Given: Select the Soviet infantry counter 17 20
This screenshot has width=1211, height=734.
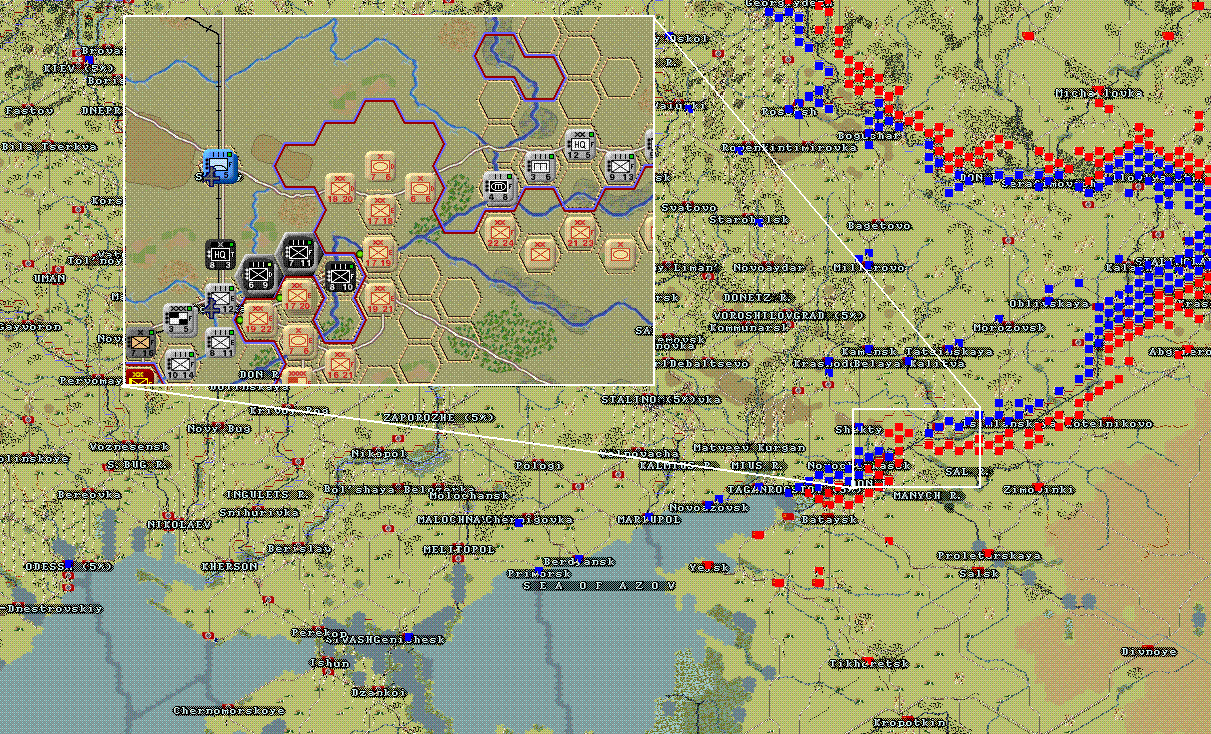Looking at the screenshot, I should pos(297,296).
